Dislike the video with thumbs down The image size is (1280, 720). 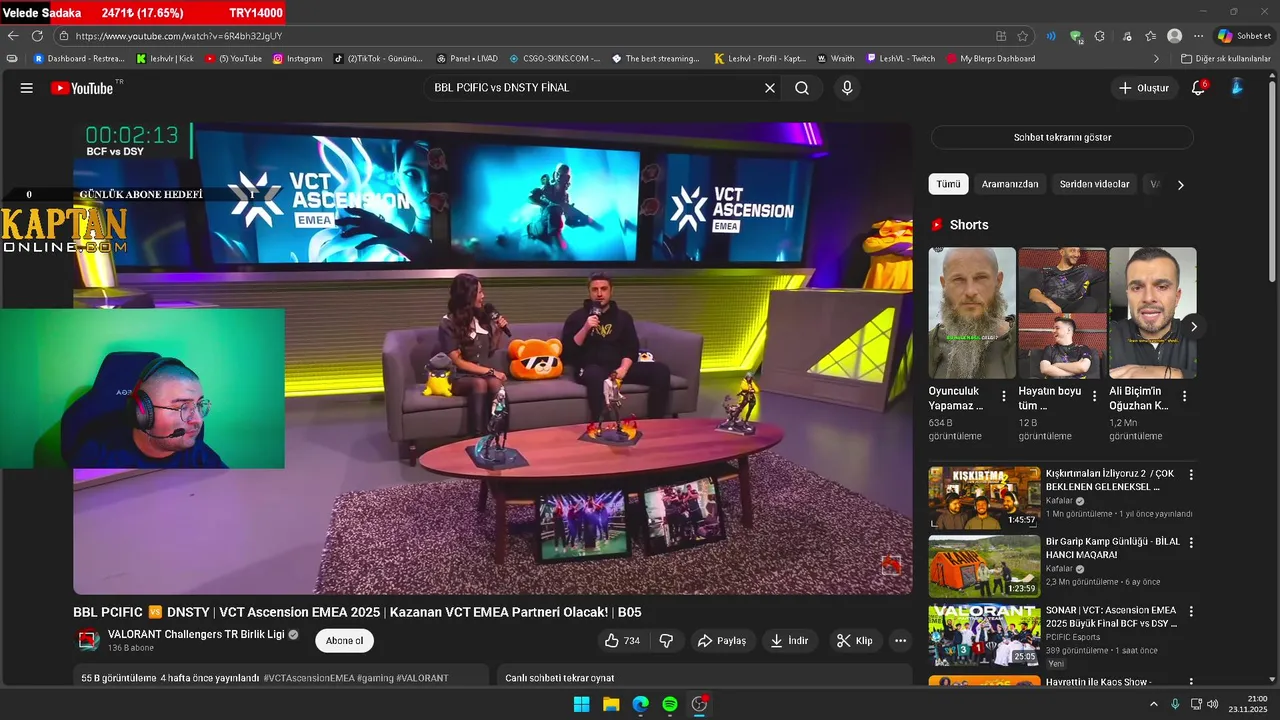666,641
